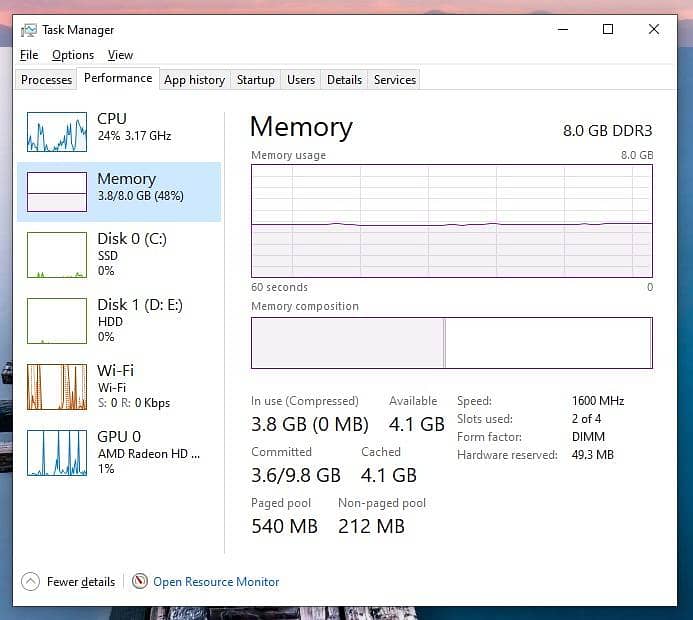
Task: Click the Task Manager title bar icon
Action: 29,30
